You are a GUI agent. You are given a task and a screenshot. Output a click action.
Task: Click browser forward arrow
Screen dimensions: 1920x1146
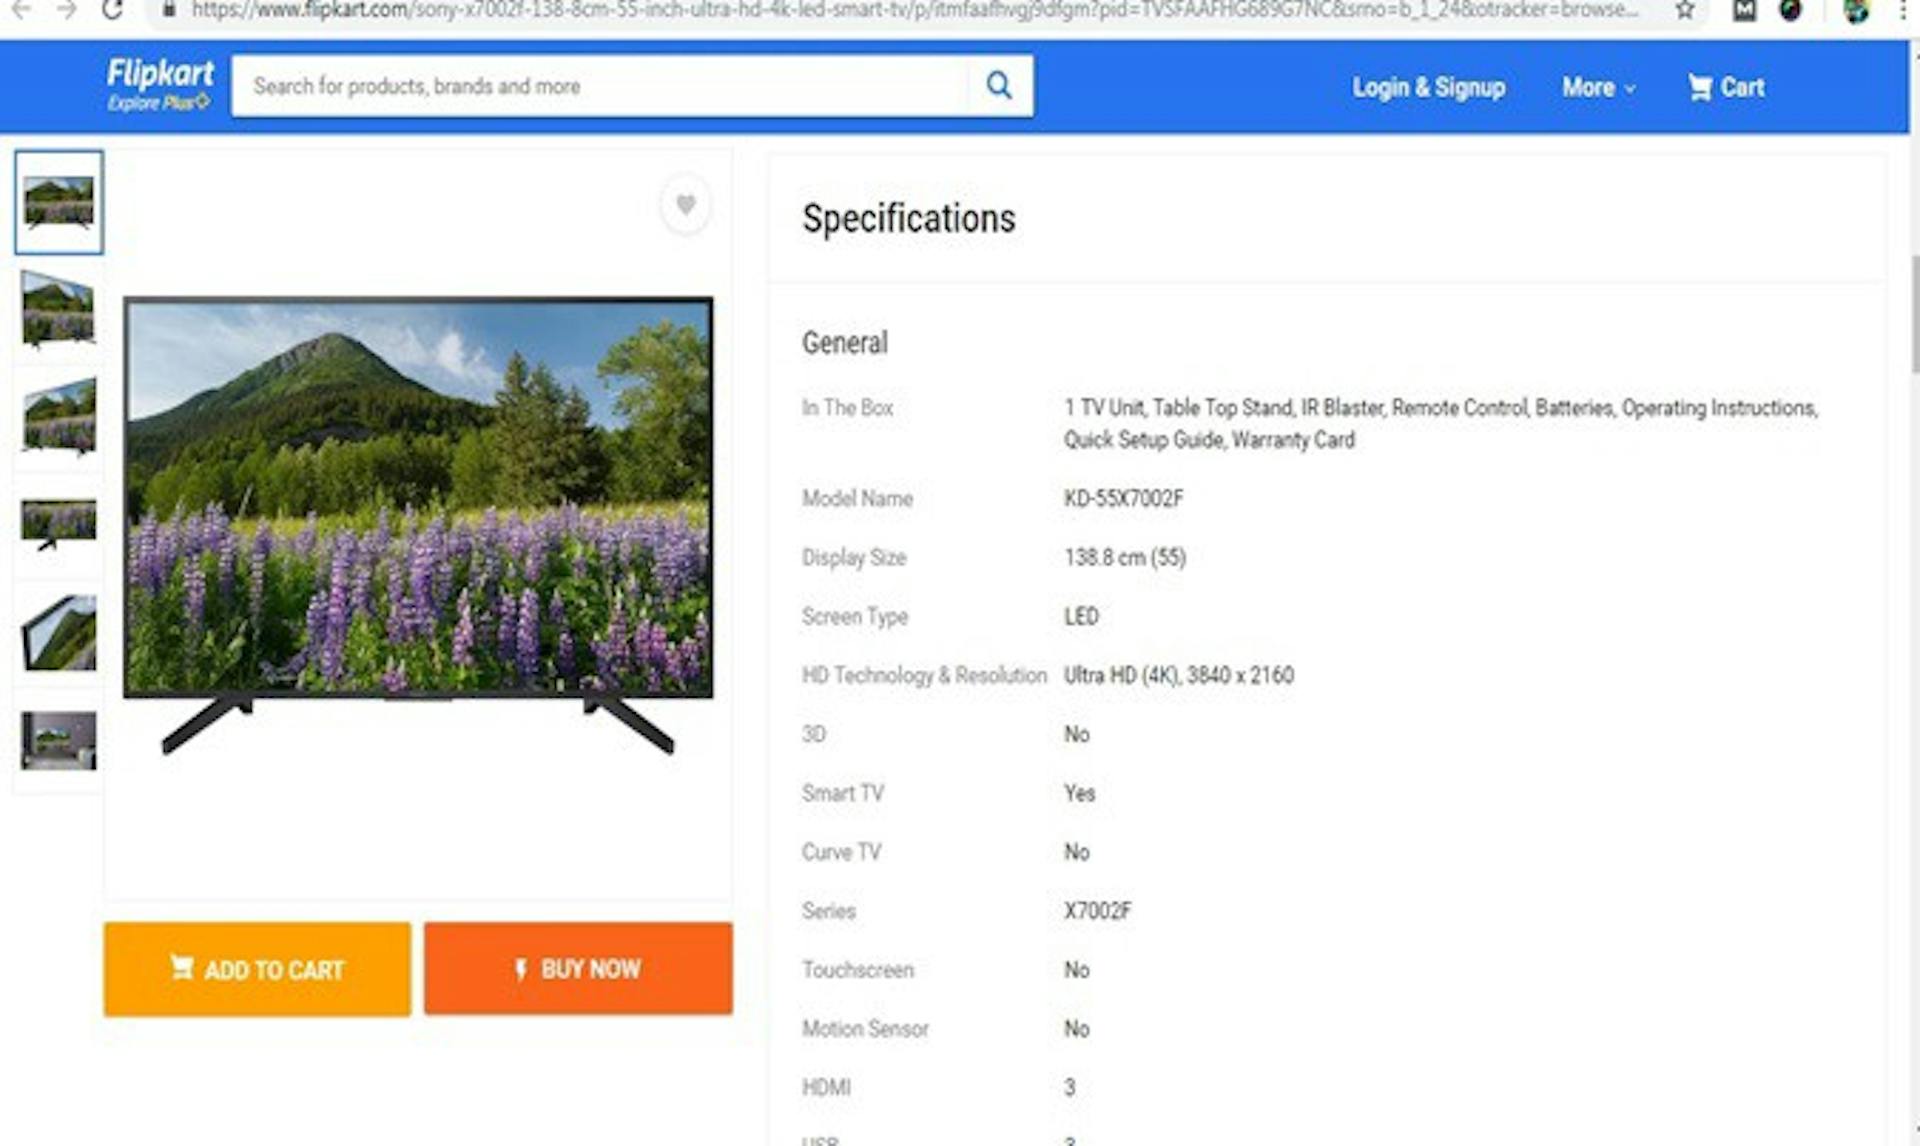tap(66, 10)
